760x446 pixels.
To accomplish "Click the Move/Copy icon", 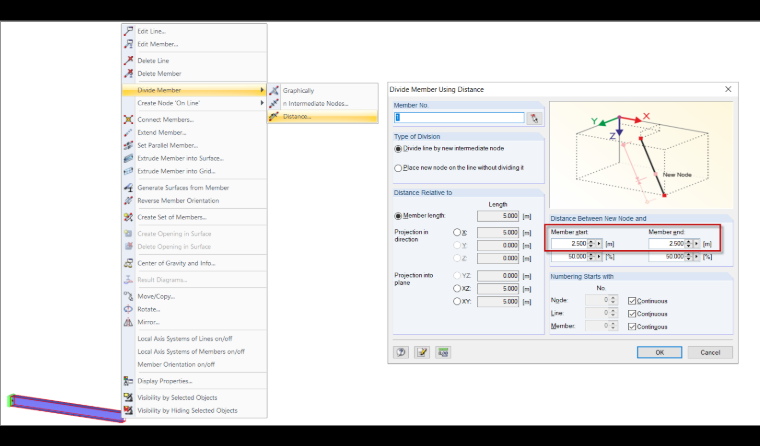I will point(128,296).
